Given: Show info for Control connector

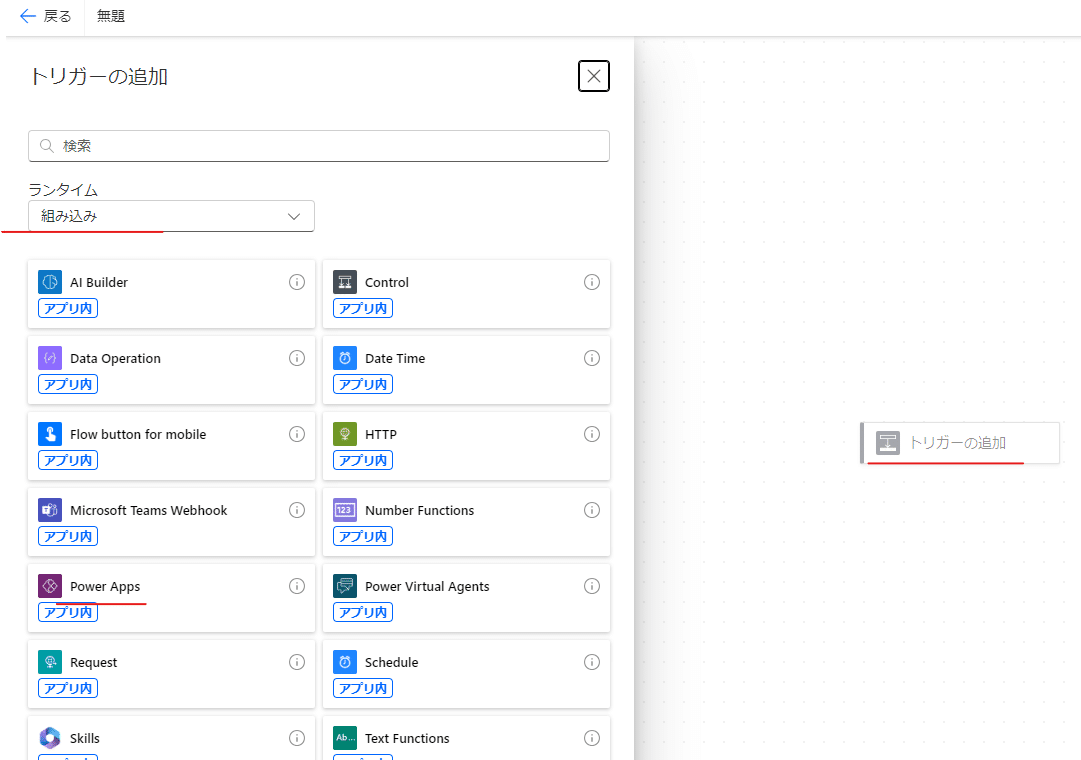Looking at the screenshot, I should tap(592, 282).
